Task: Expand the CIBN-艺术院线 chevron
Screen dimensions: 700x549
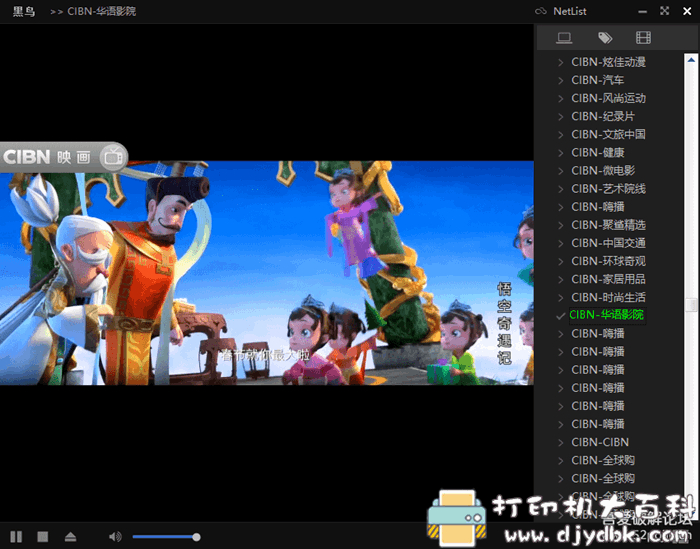Action: click(x=561, y=189)
